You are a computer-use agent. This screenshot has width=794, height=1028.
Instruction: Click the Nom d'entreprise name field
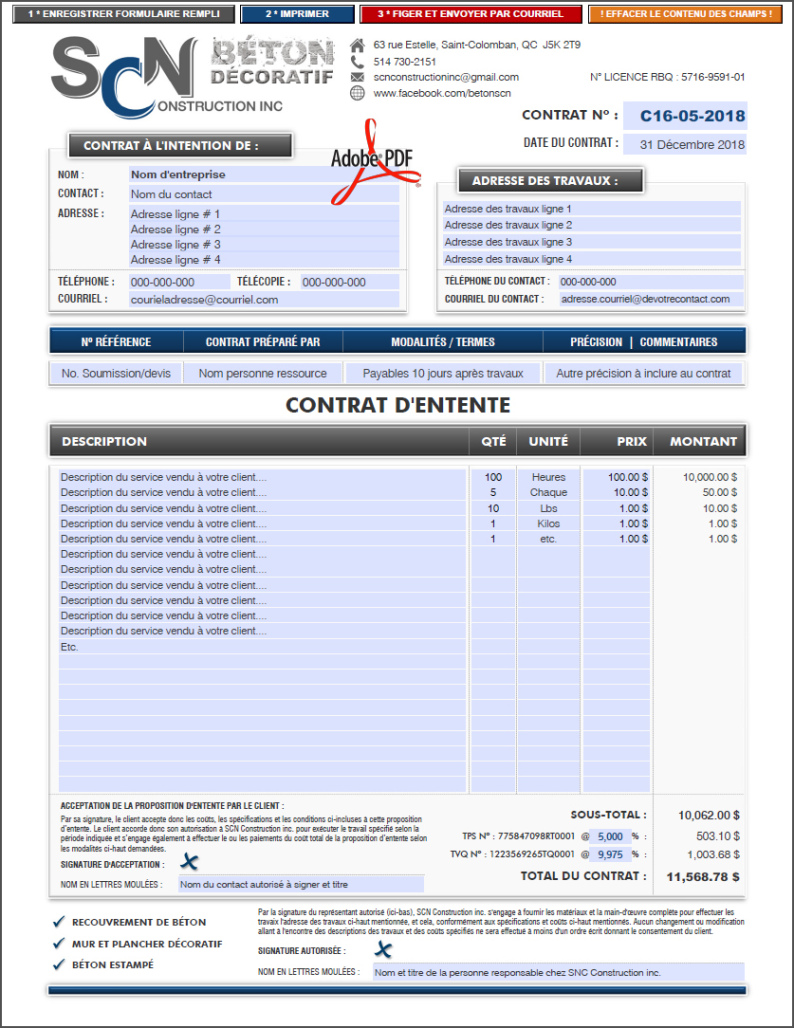pos(263,174)
